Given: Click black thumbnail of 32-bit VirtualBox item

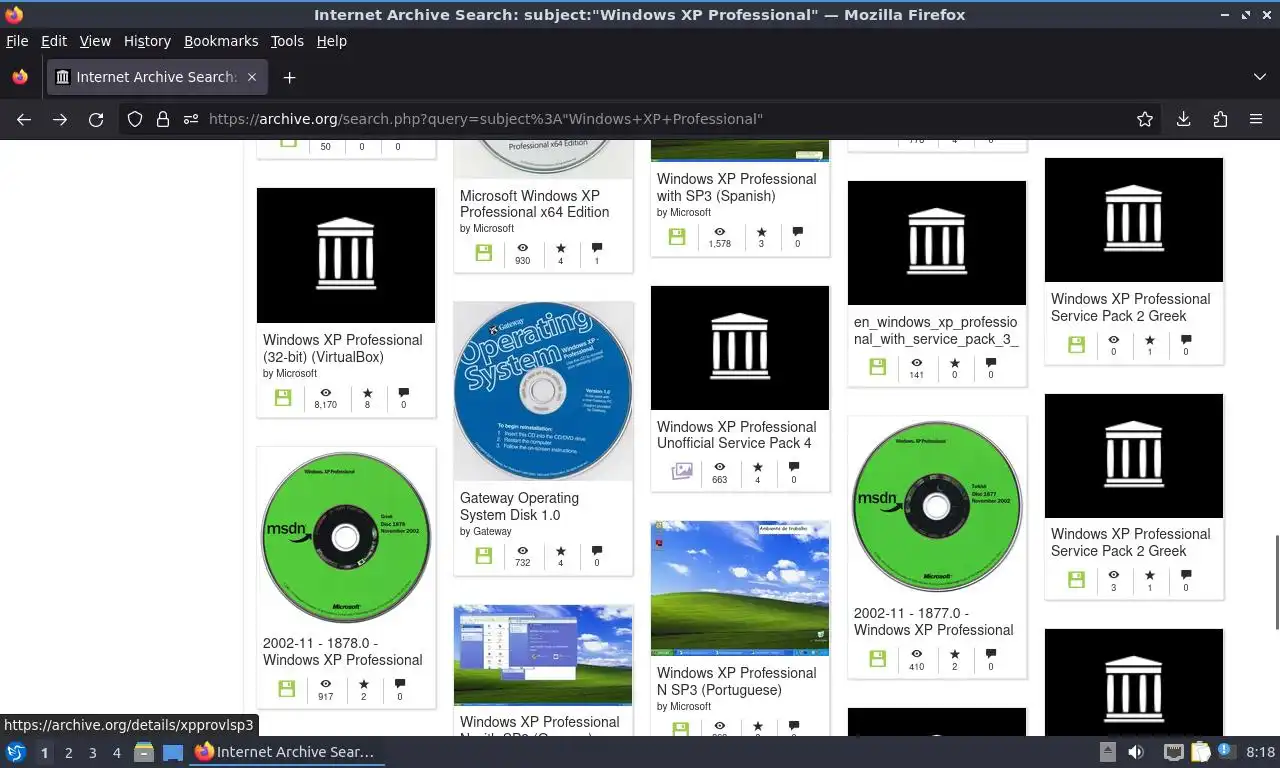Looking at the screenshot, I should pyautogui.click(x=346, y=255).
